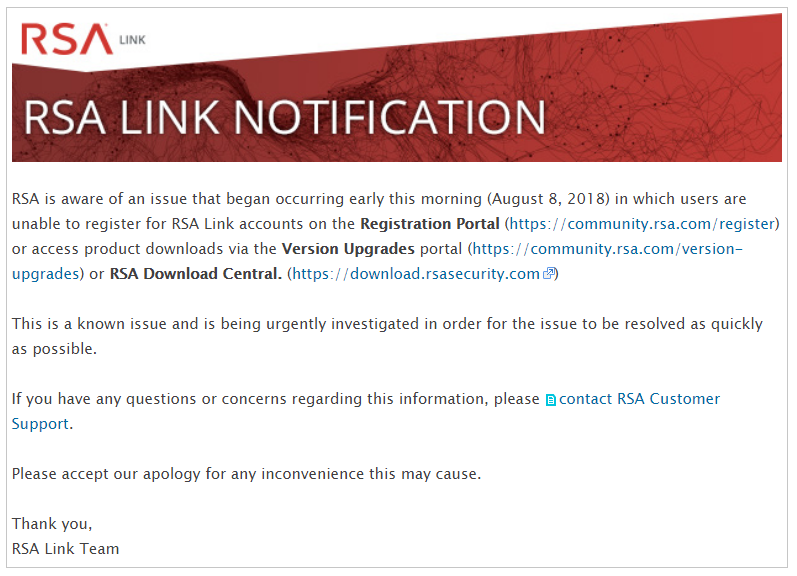The image size is (797, 576).
Task: Click the RSA LINK NOTIFICATION banner heading
Action: click(284, 117)
